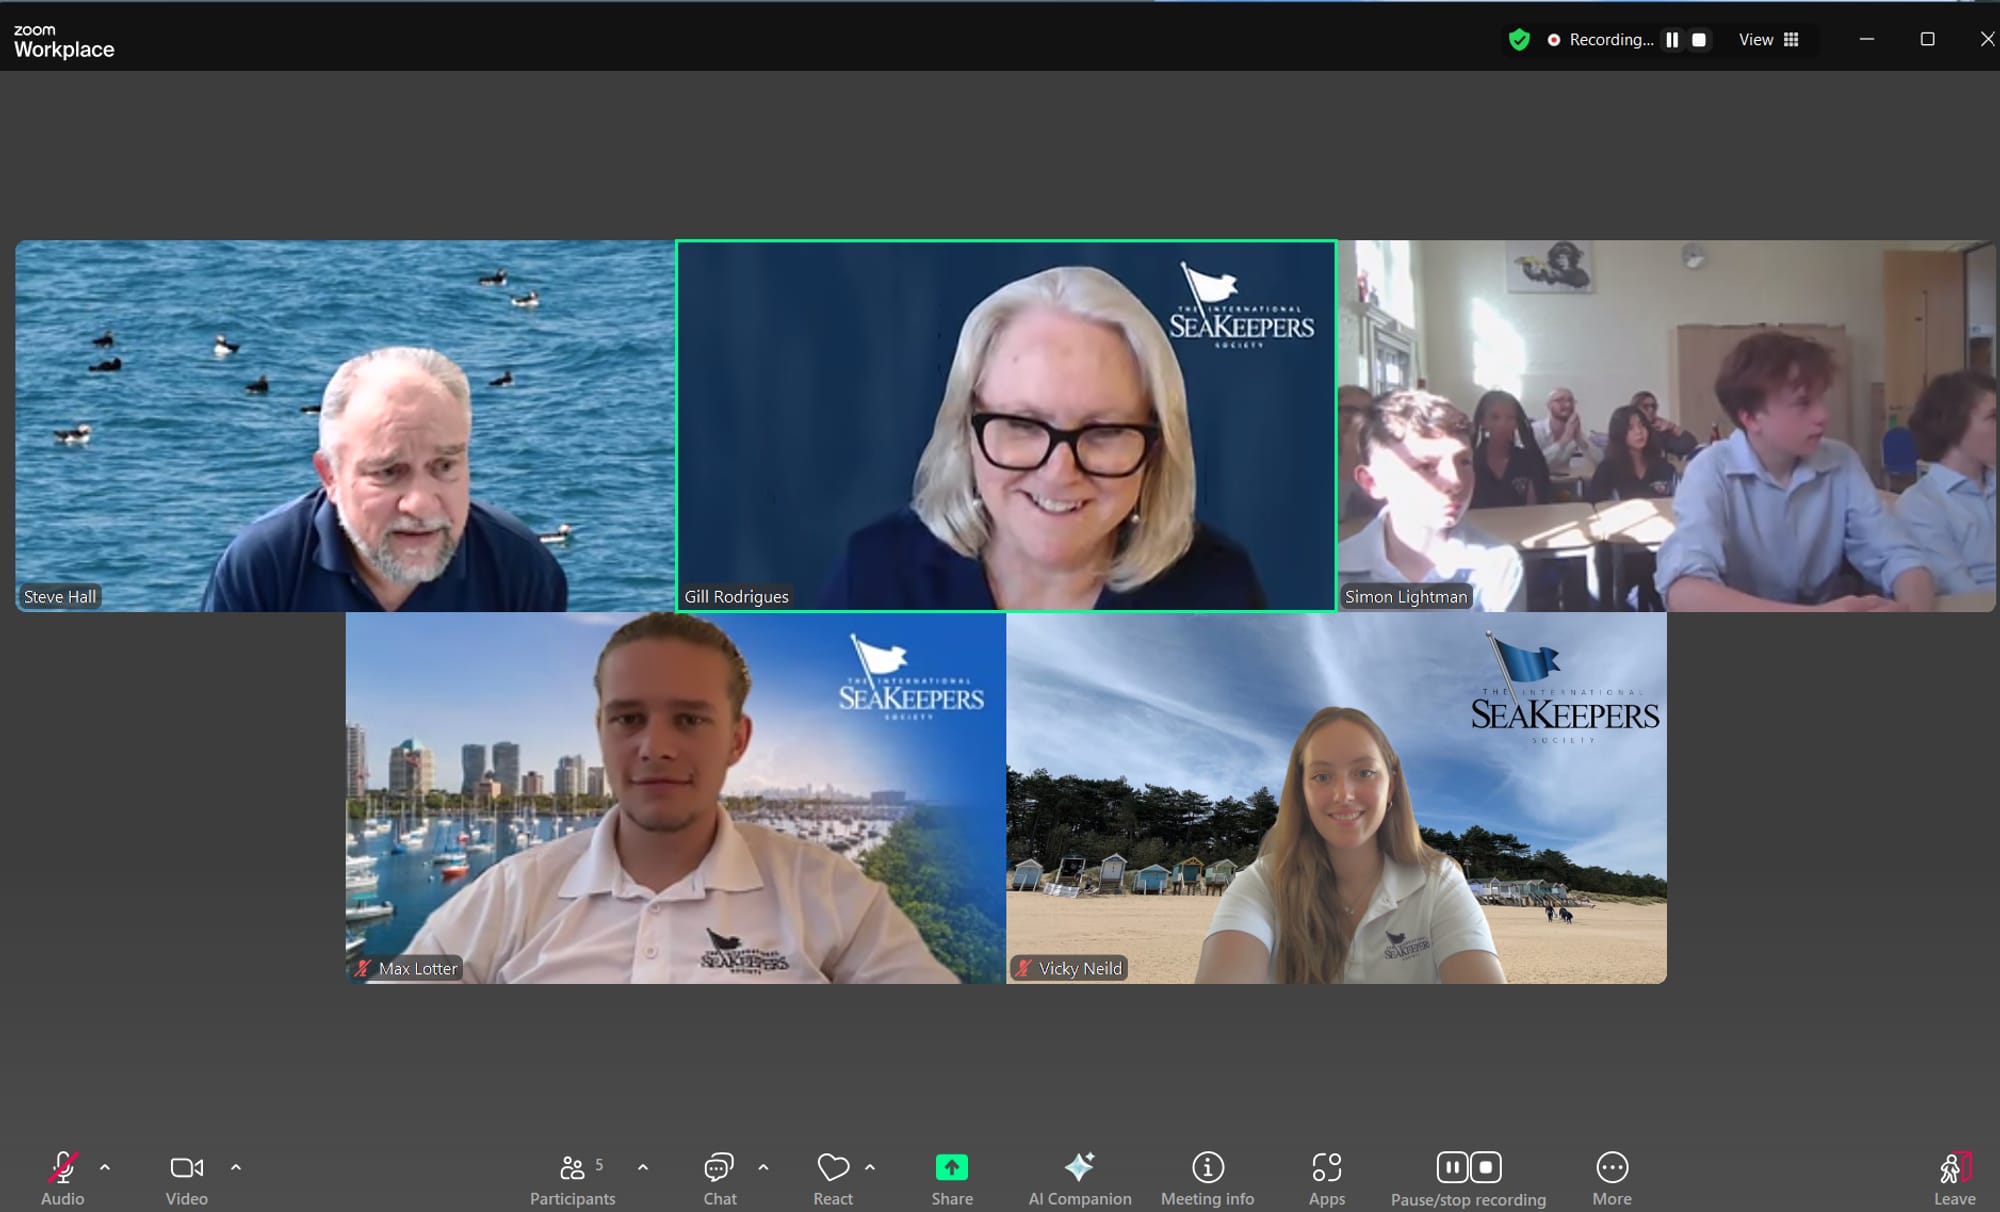The height and width of the screenshot is (1212, 2000).
Task: Leave the meeting
Action: point(1954,1178)
